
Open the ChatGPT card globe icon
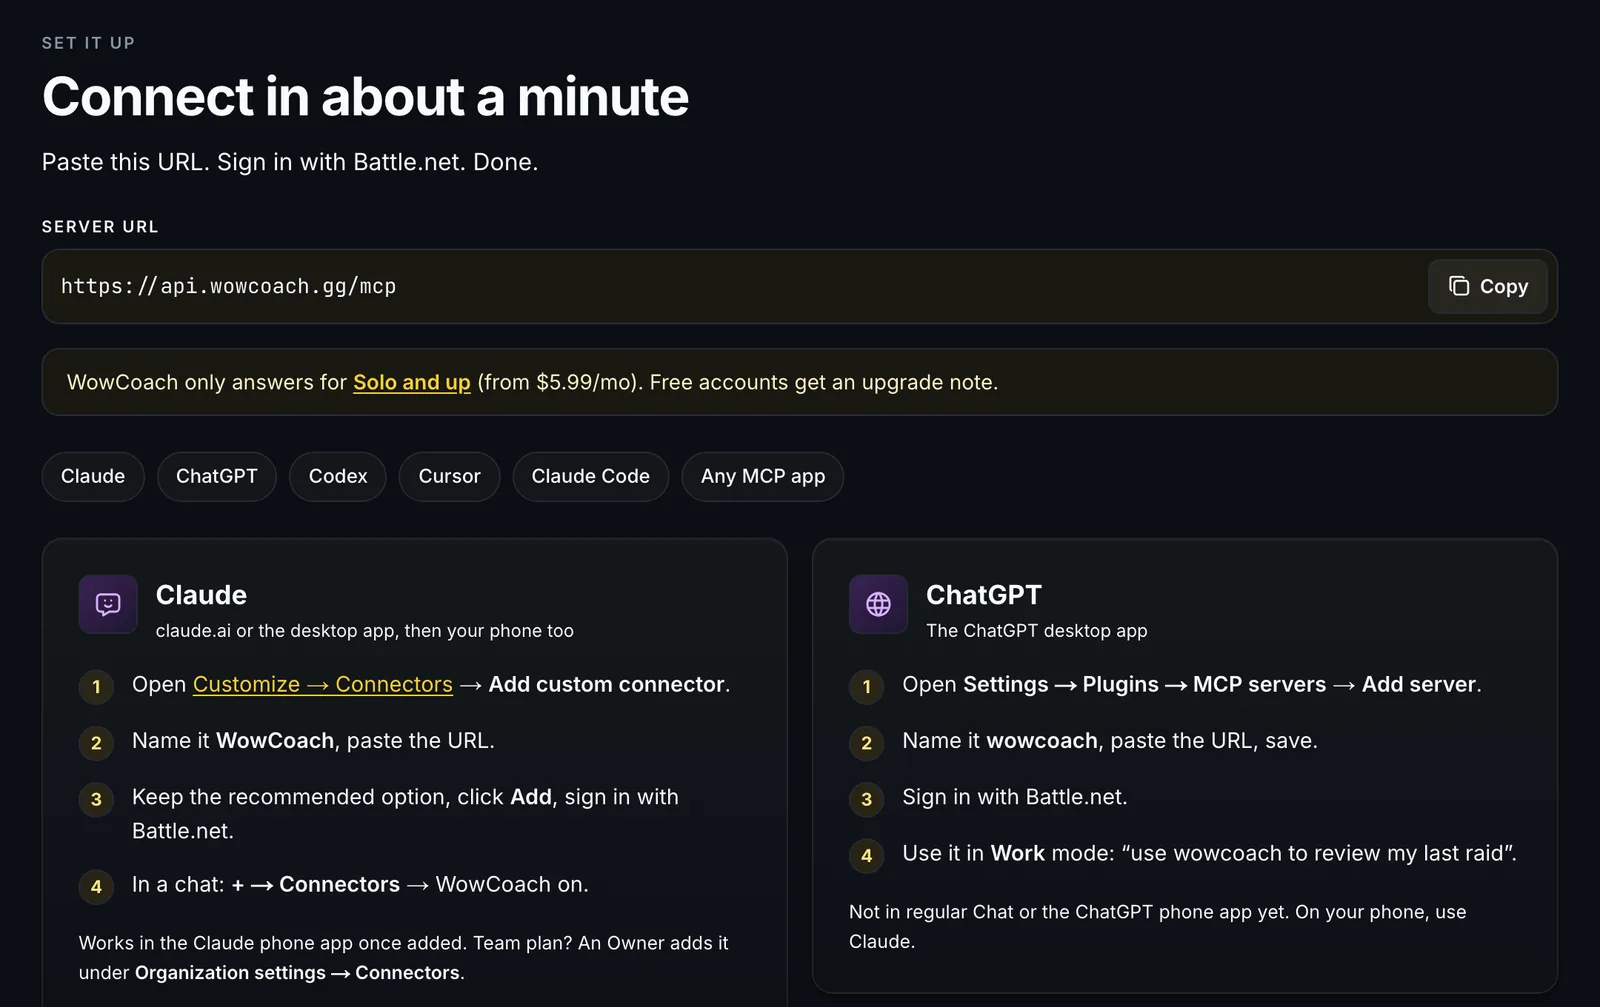(x=878, y=604)
